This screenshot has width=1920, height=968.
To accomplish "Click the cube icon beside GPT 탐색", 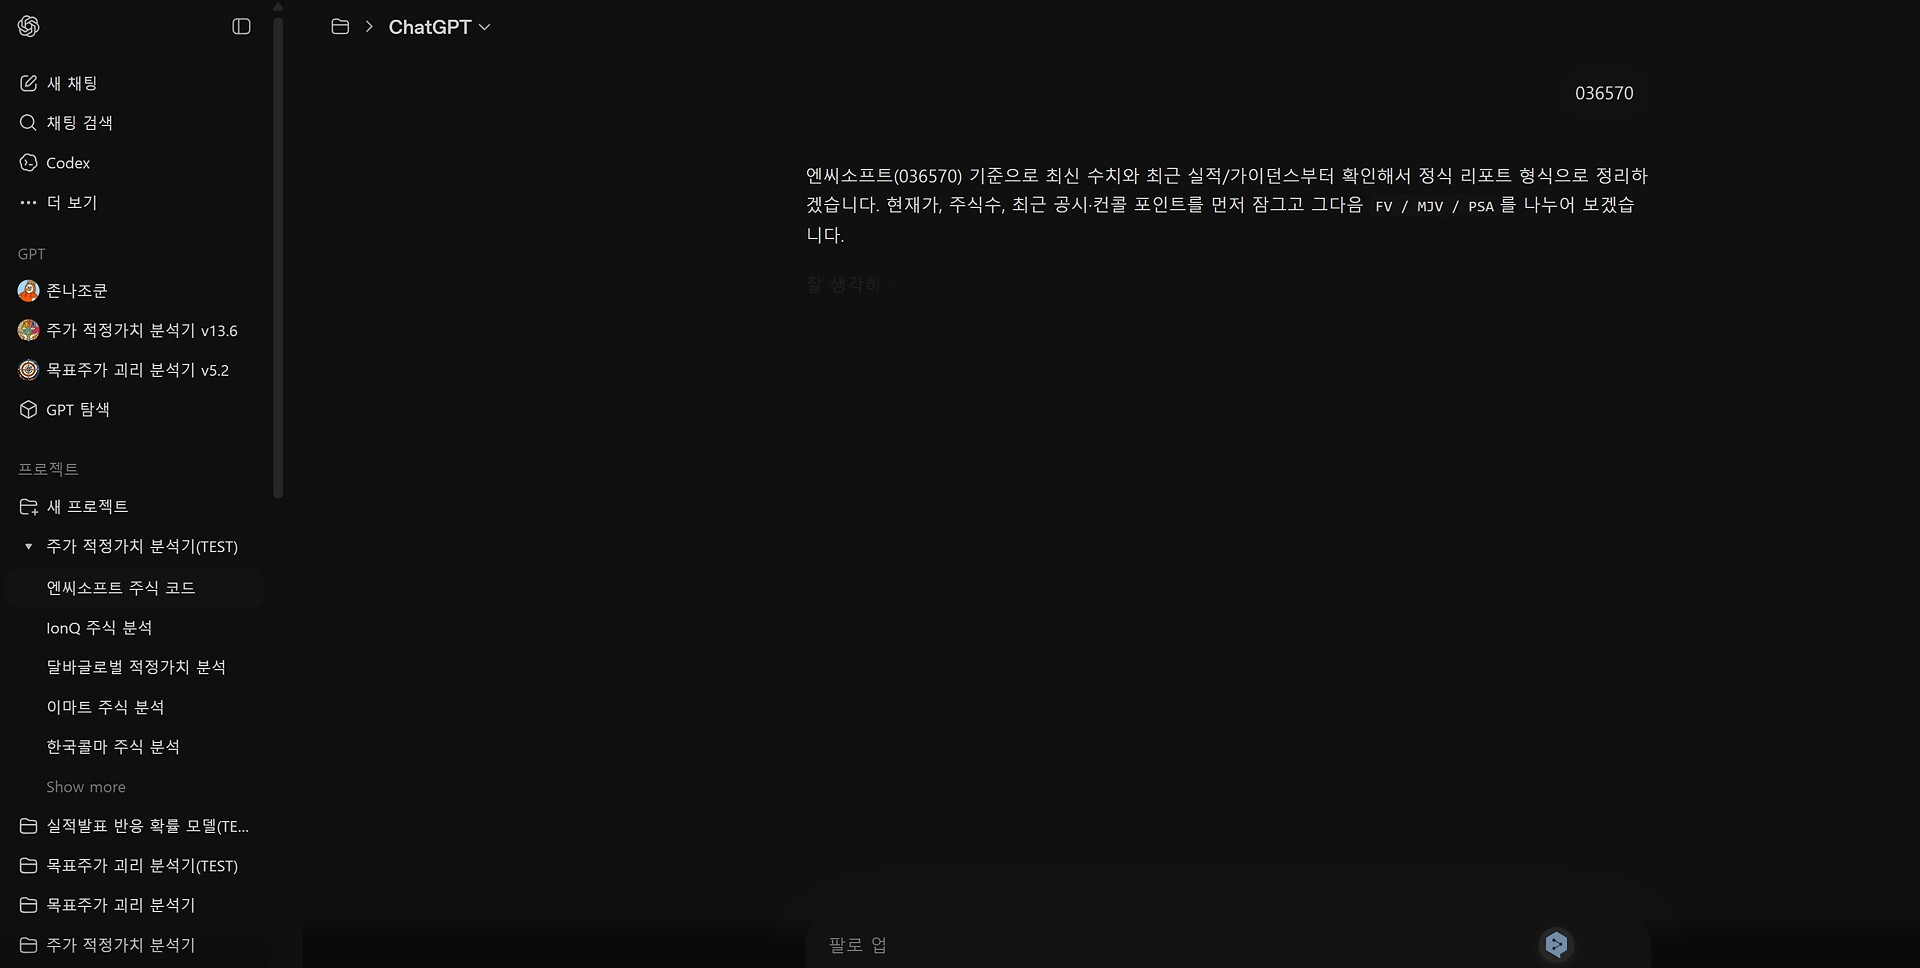I will (28, 410).
